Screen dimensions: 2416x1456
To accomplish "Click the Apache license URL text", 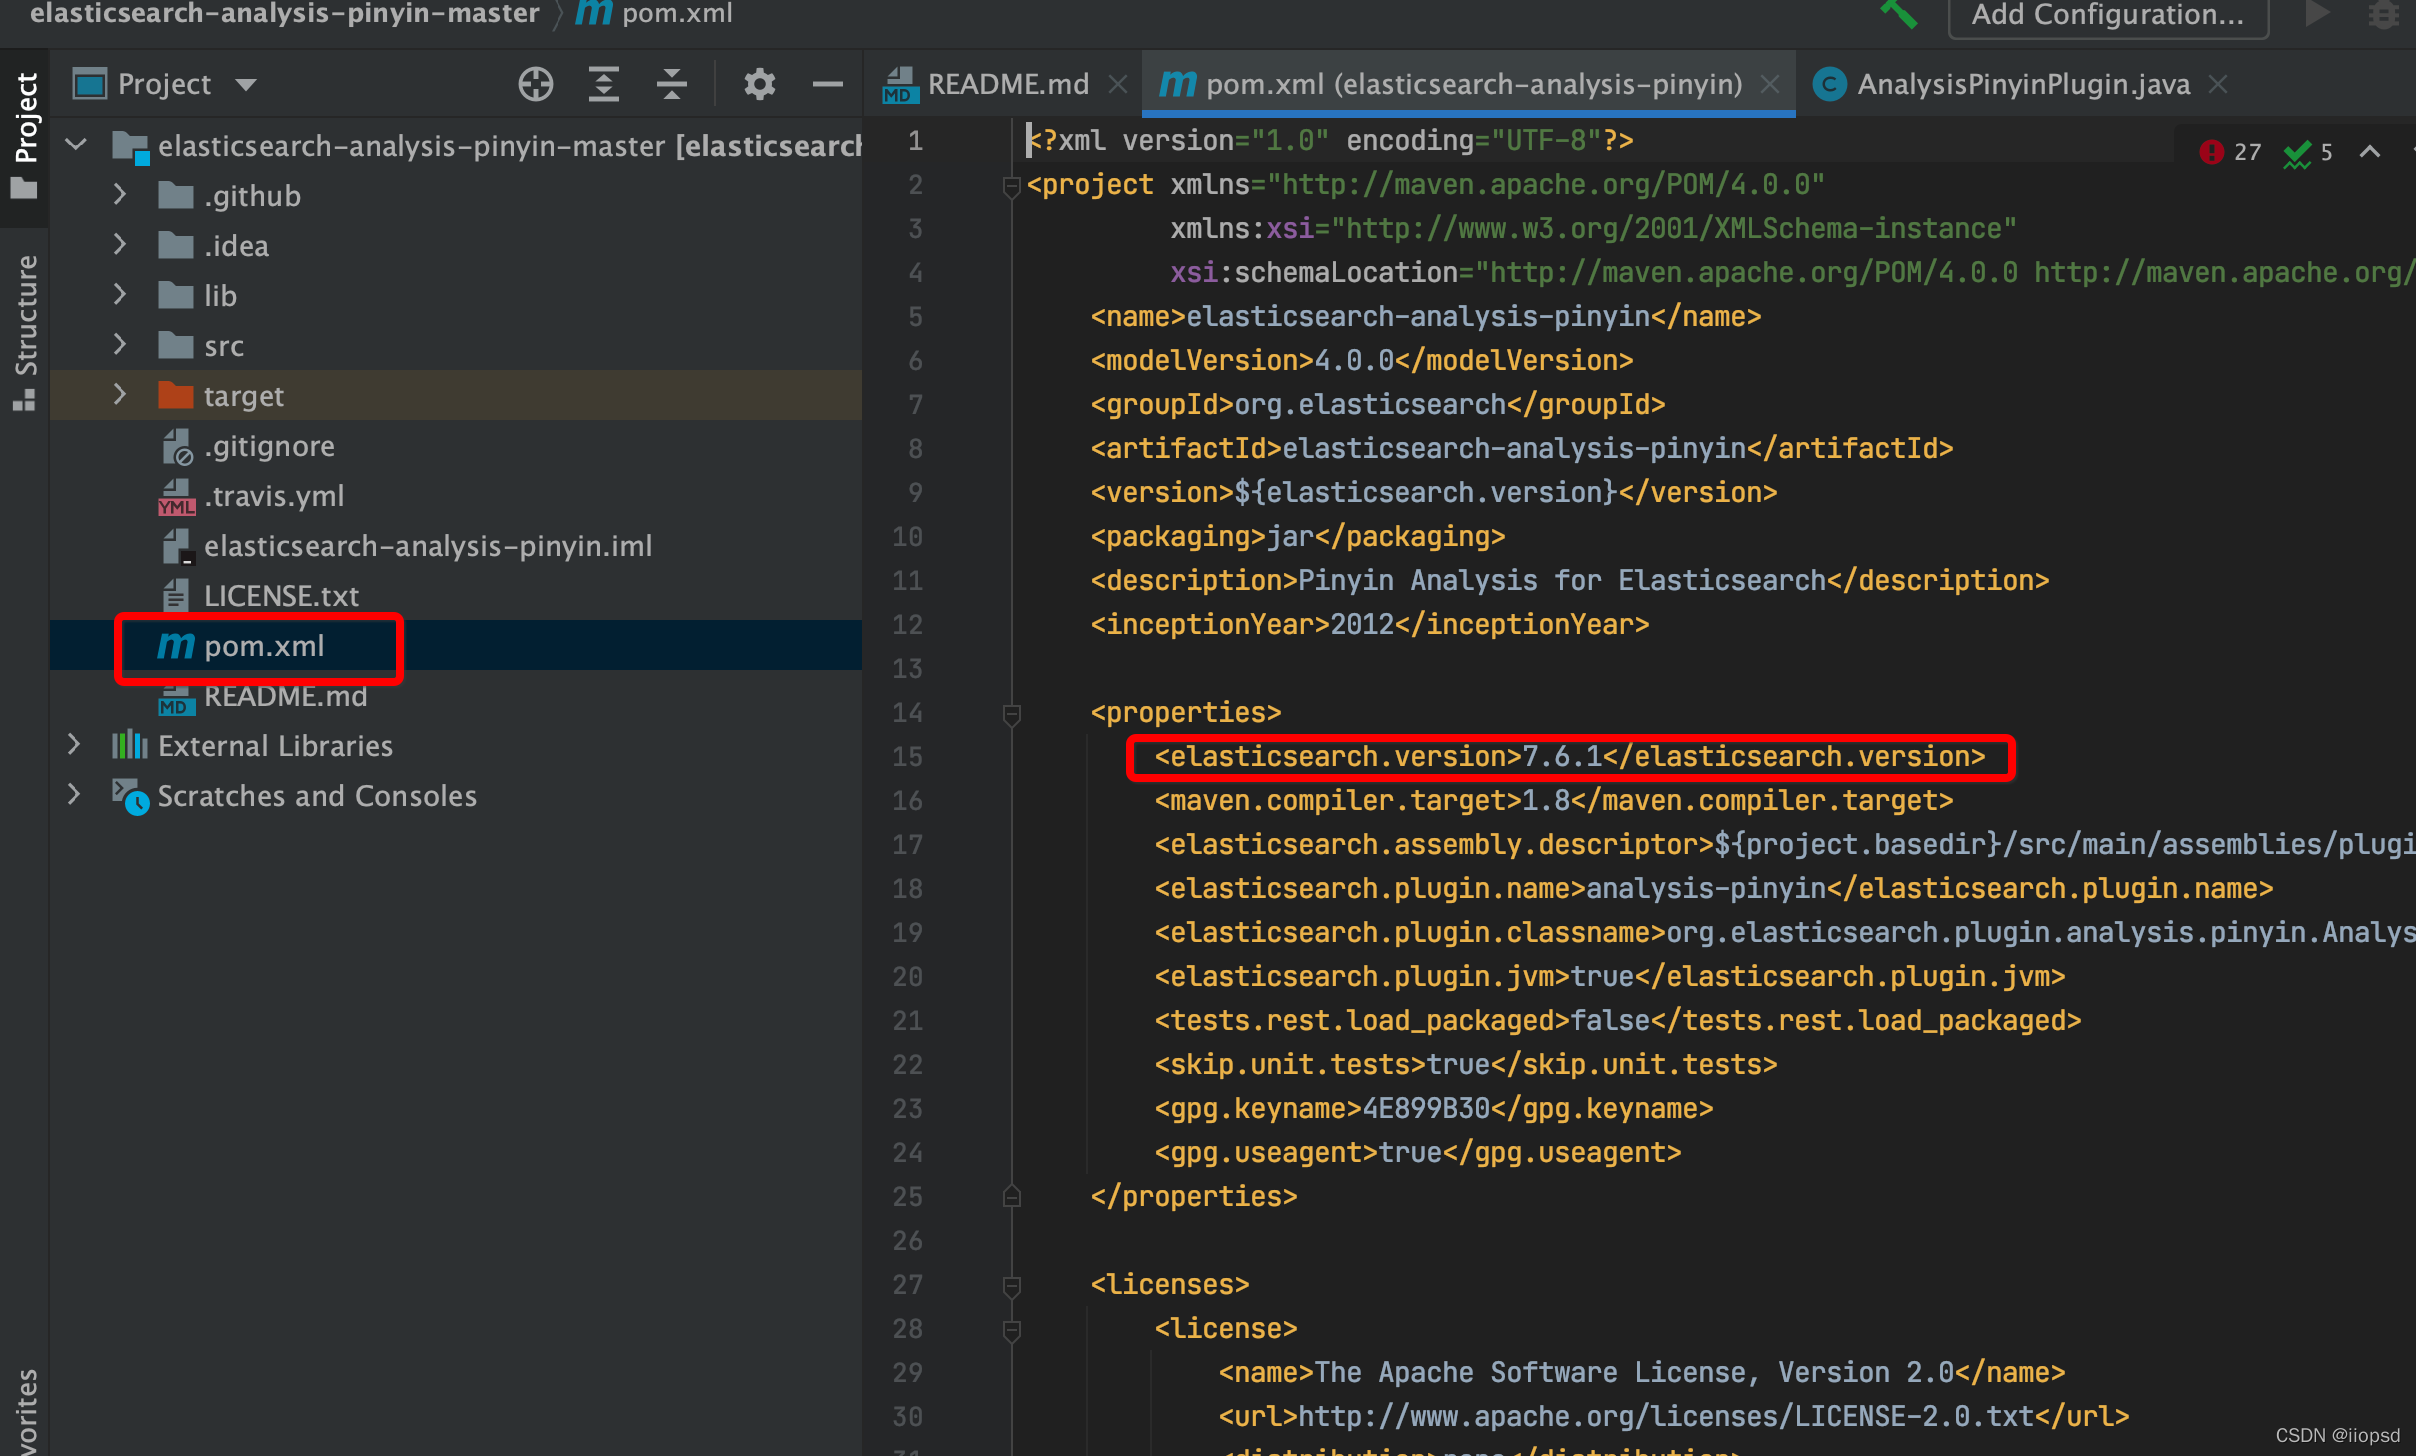I will pos(1666,1417).
